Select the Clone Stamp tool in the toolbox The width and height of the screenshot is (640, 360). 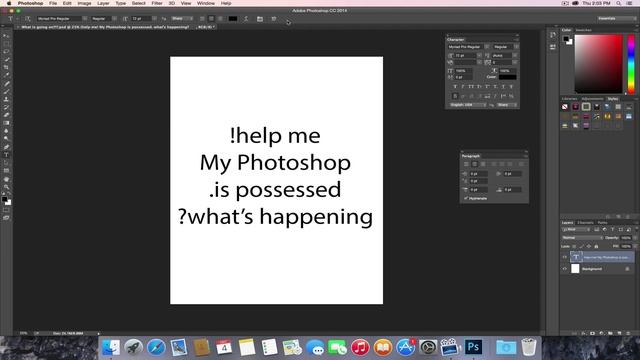6,99
